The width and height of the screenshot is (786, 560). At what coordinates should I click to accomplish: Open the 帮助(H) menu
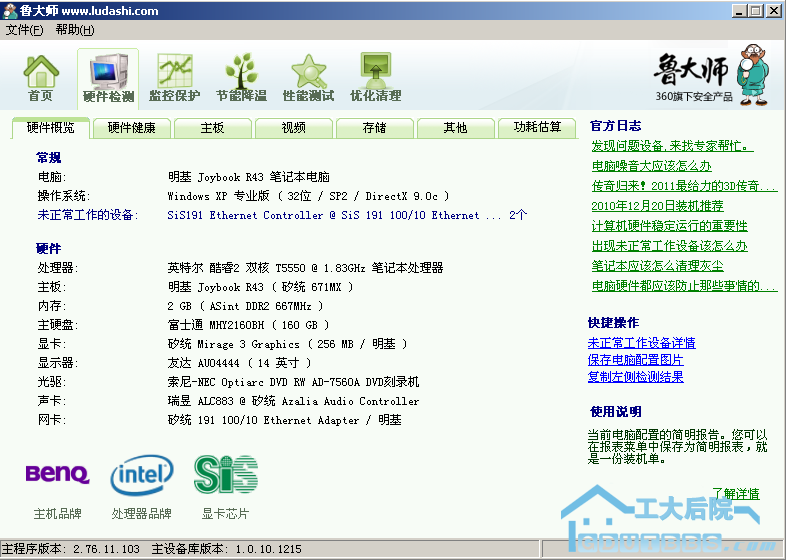click(75, 30)
